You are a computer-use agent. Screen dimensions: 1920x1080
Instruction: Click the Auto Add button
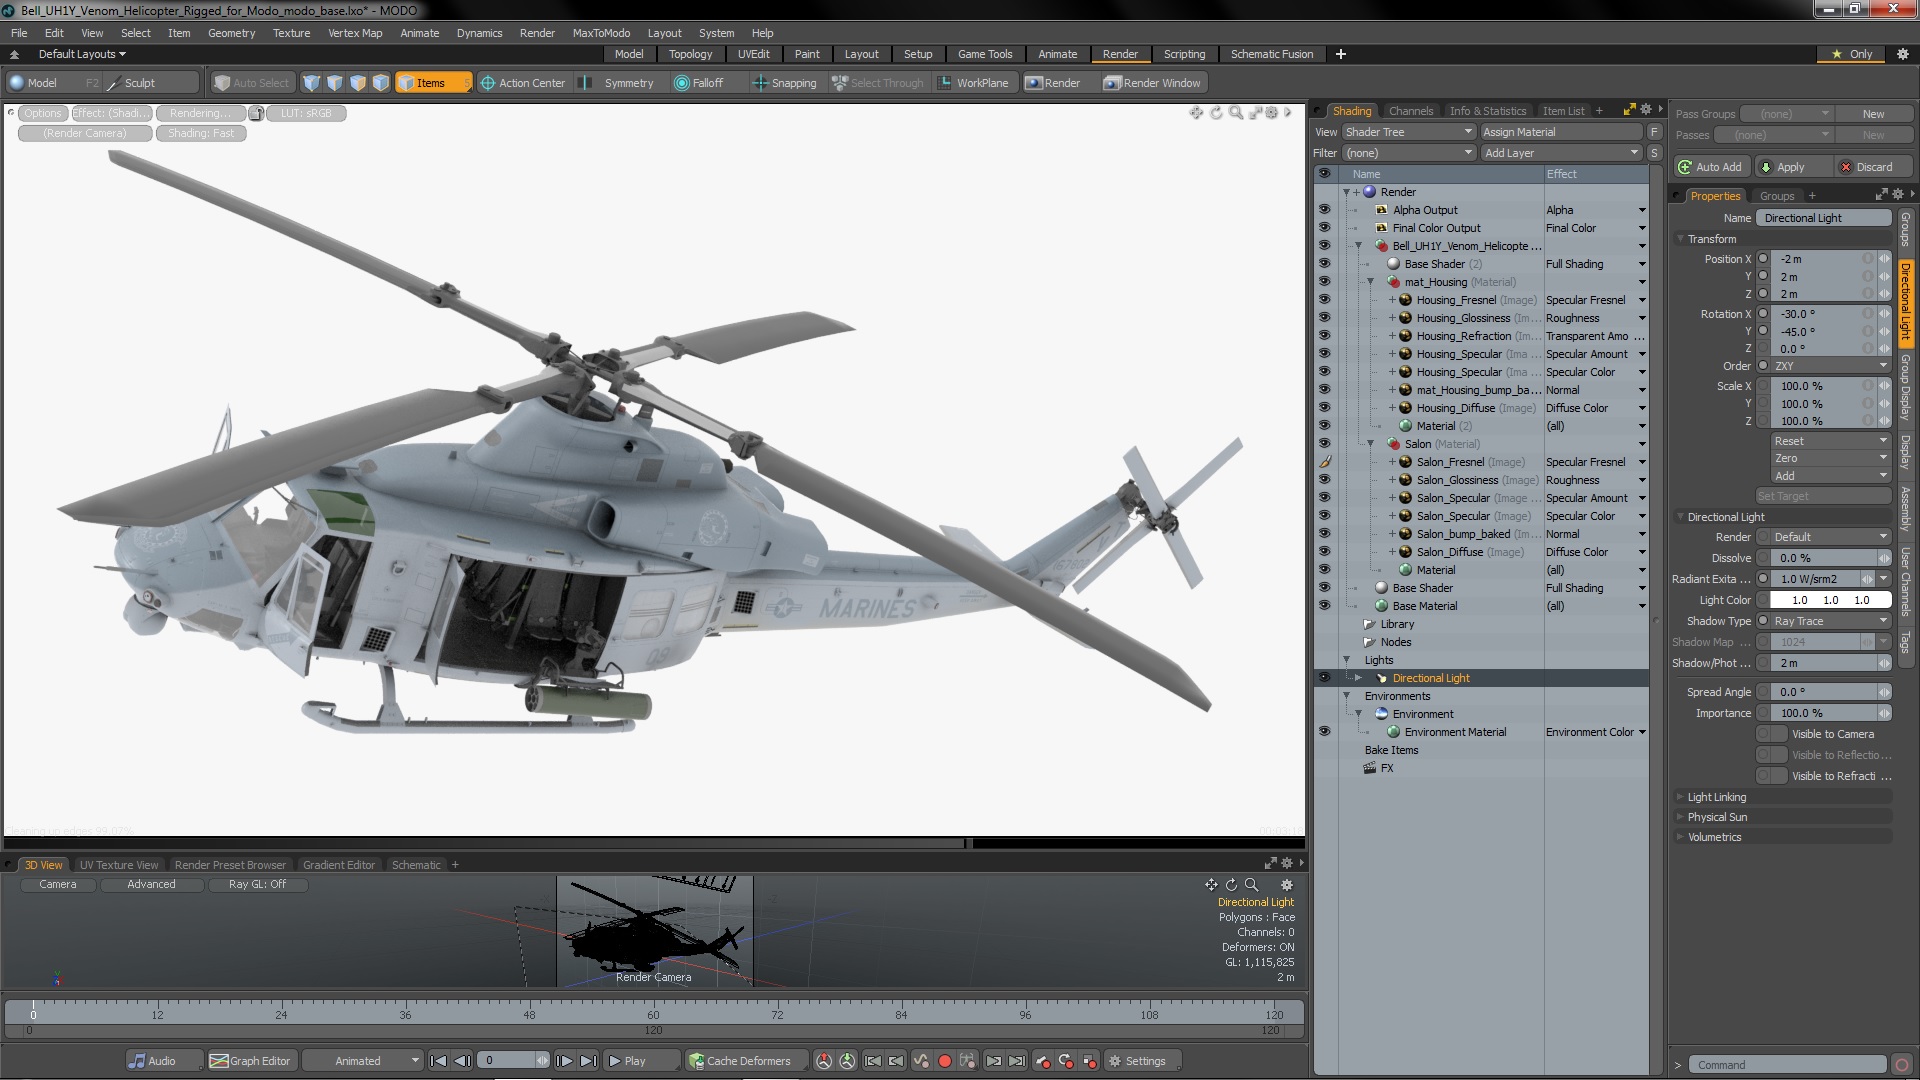1710,167
